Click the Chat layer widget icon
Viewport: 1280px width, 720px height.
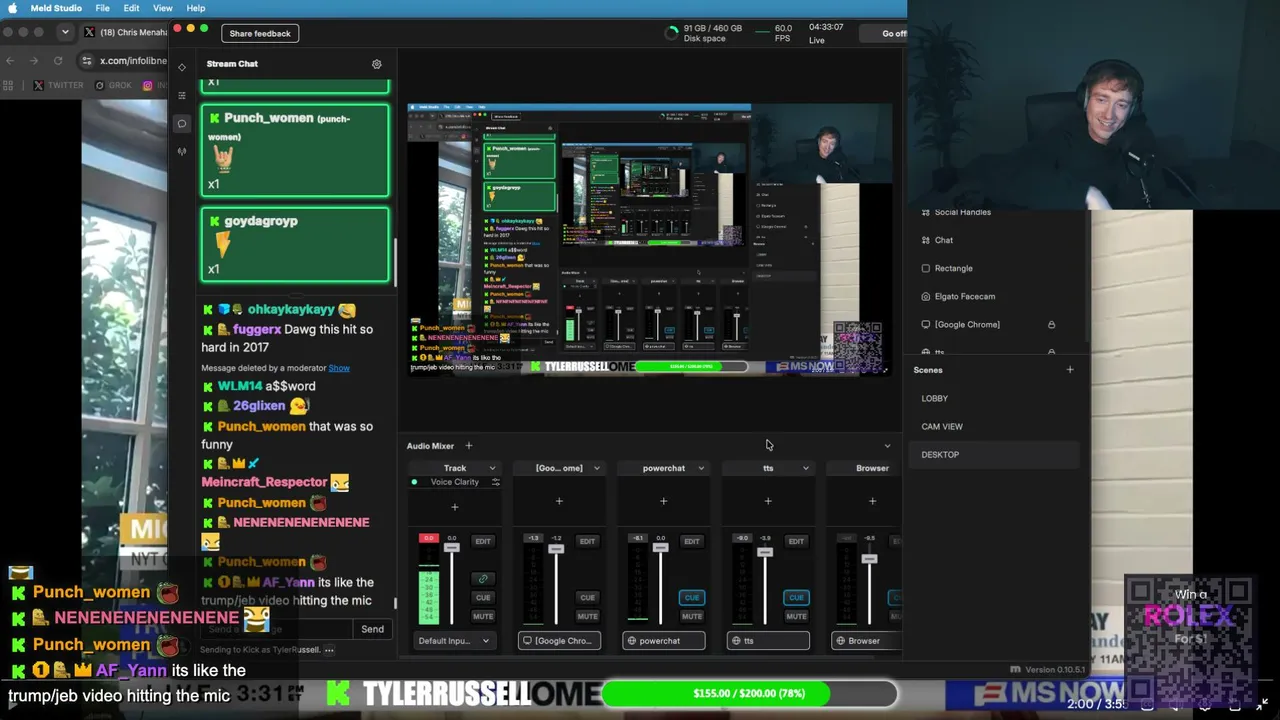[925, 240]
